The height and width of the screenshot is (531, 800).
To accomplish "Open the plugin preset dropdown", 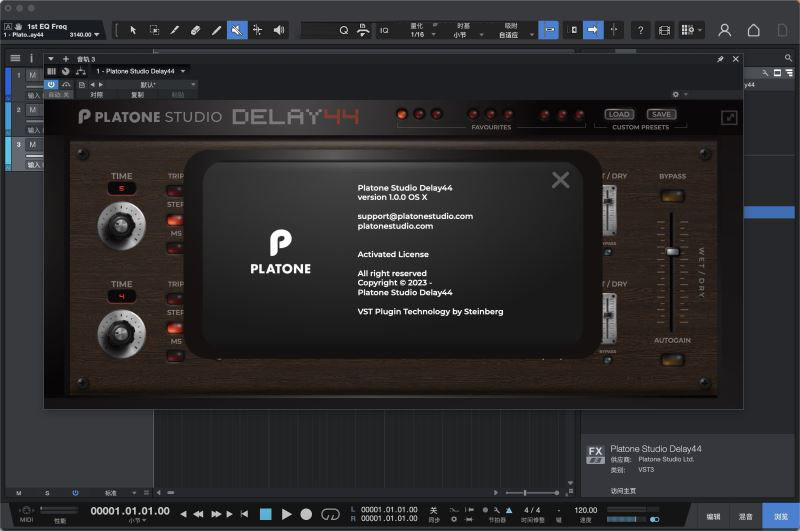I will 152,84.
